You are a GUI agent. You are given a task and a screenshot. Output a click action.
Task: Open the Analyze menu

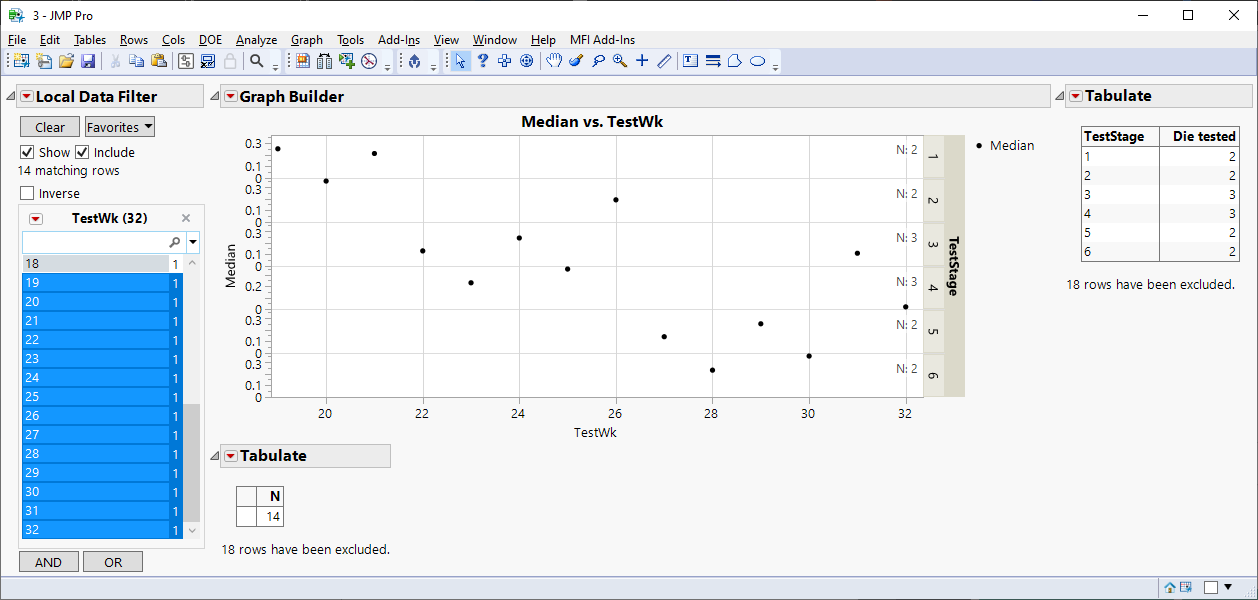[256, 40]
